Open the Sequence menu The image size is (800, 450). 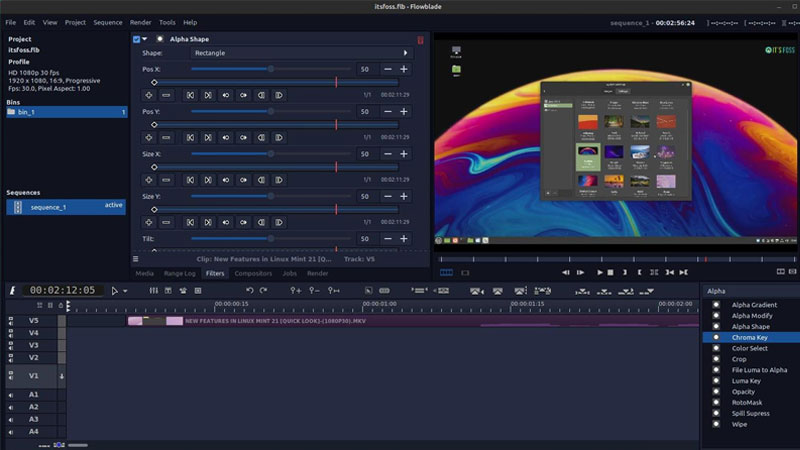pyautogui.click(x=108, y=22)
